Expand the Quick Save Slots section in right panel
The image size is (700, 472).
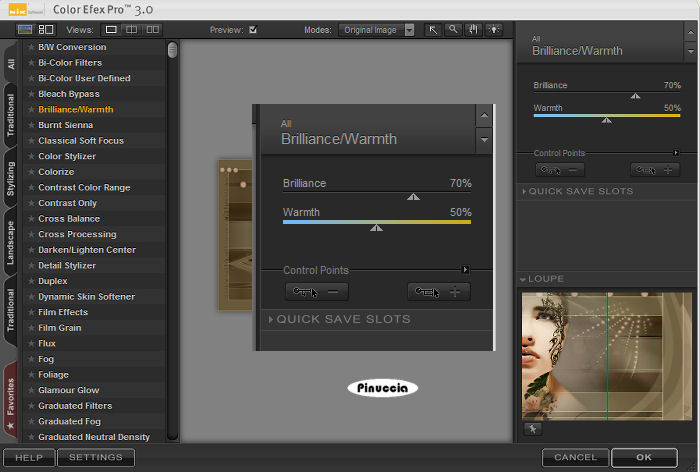(x=578, y=192)
